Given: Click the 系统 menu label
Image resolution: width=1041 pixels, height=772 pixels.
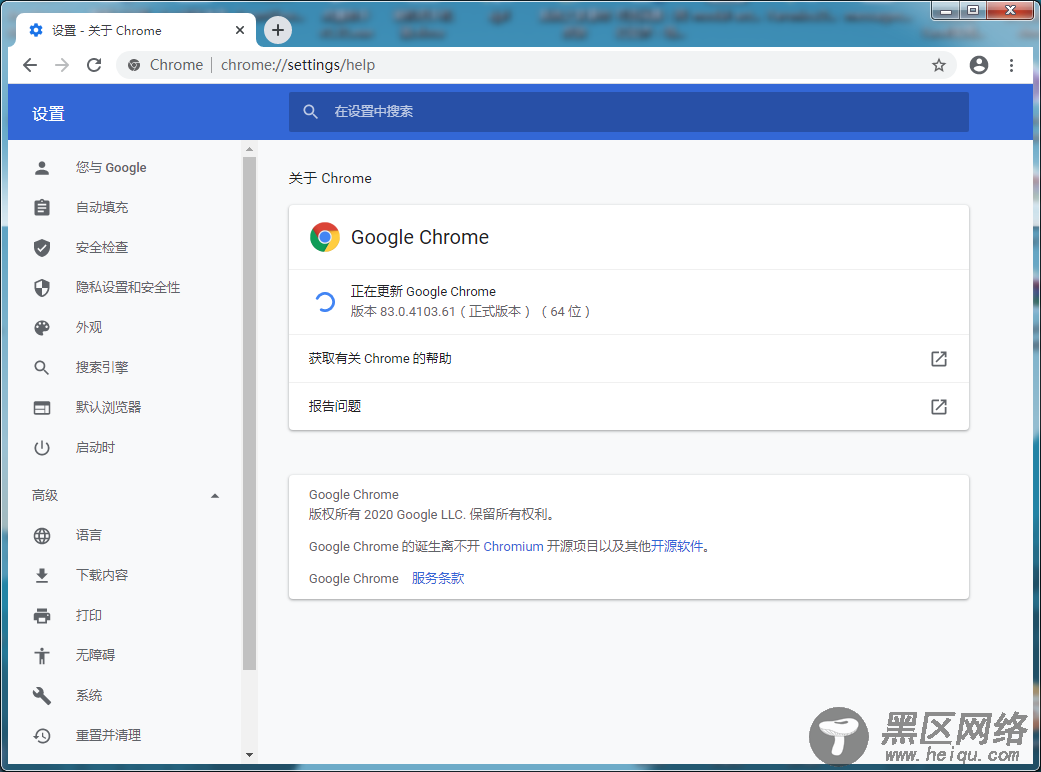Looking at the screenshot, I should (88, 696).
